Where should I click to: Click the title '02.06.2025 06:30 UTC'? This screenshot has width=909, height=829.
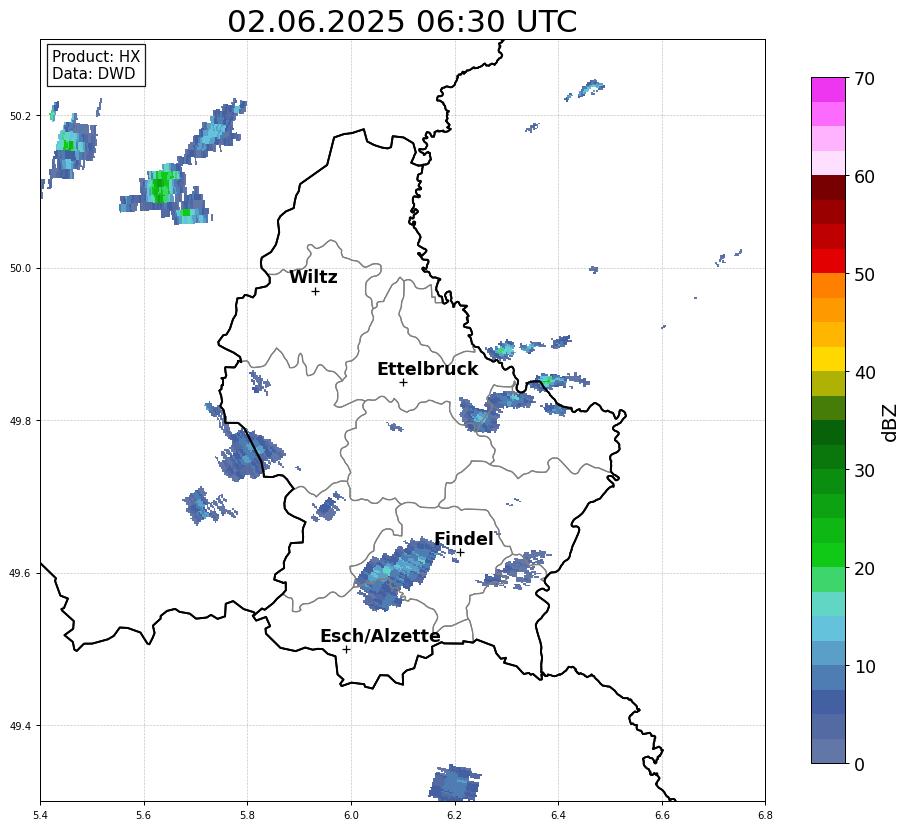point(402,22)
